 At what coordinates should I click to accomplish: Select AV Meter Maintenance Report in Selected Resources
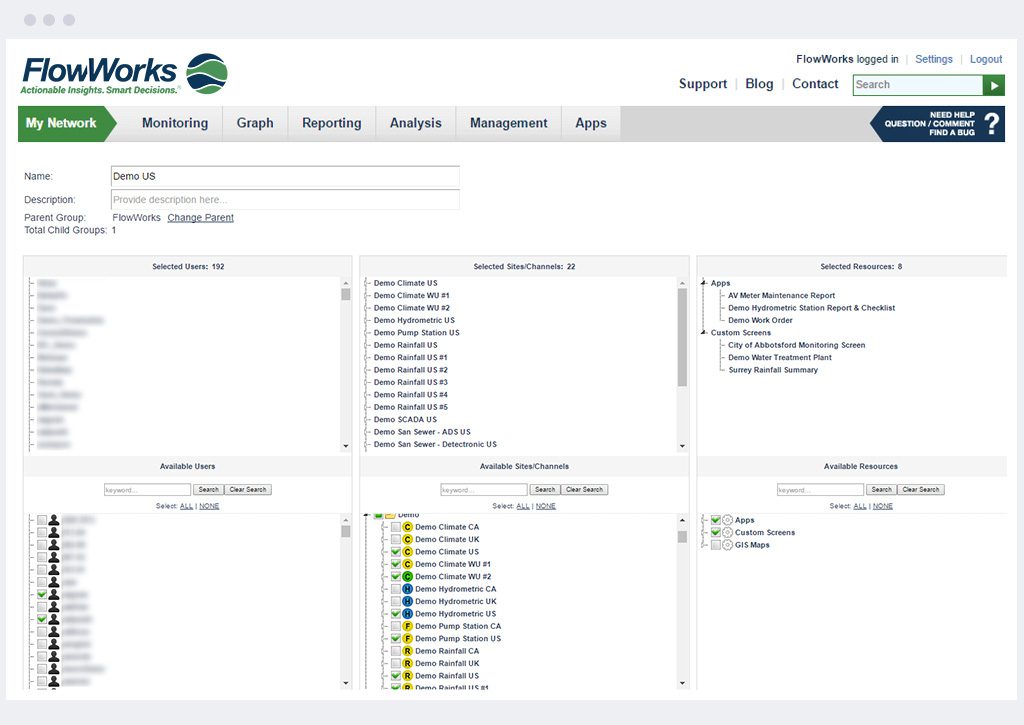pos(782,296)
